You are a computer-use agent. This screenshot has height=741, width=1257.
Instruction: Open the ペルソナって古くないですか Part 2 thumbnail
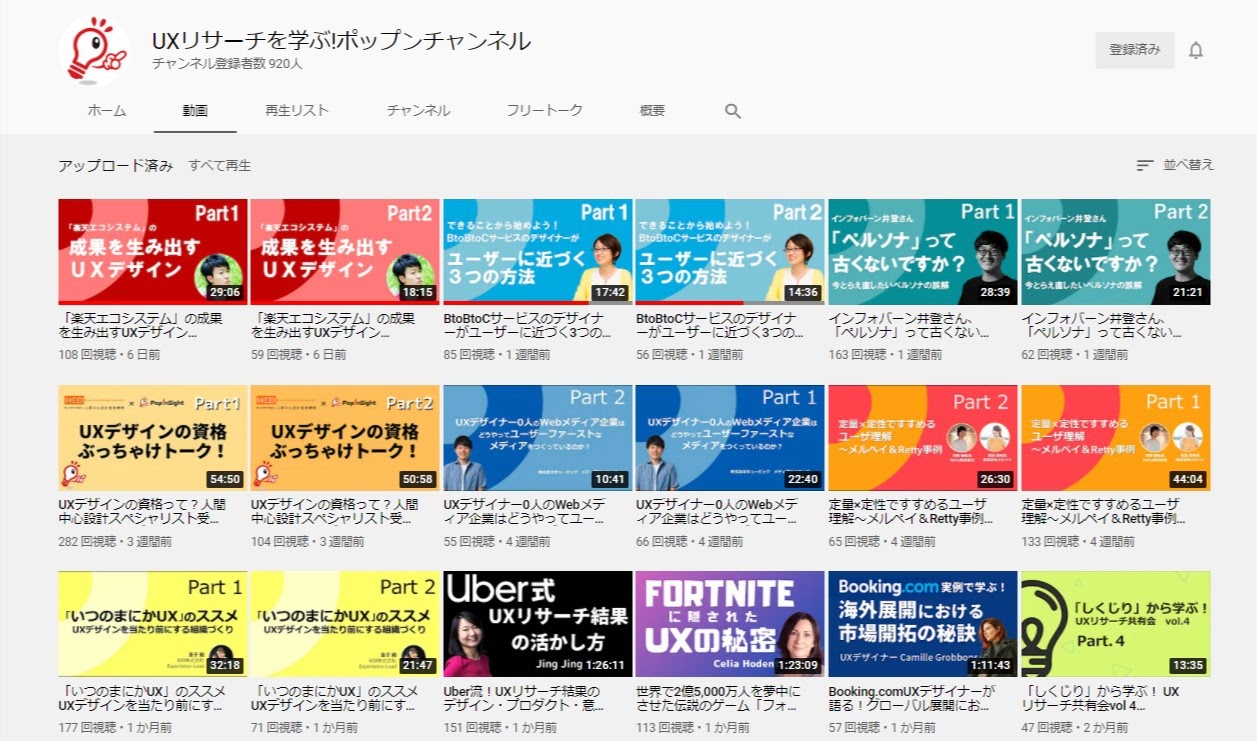(1115, 251)
